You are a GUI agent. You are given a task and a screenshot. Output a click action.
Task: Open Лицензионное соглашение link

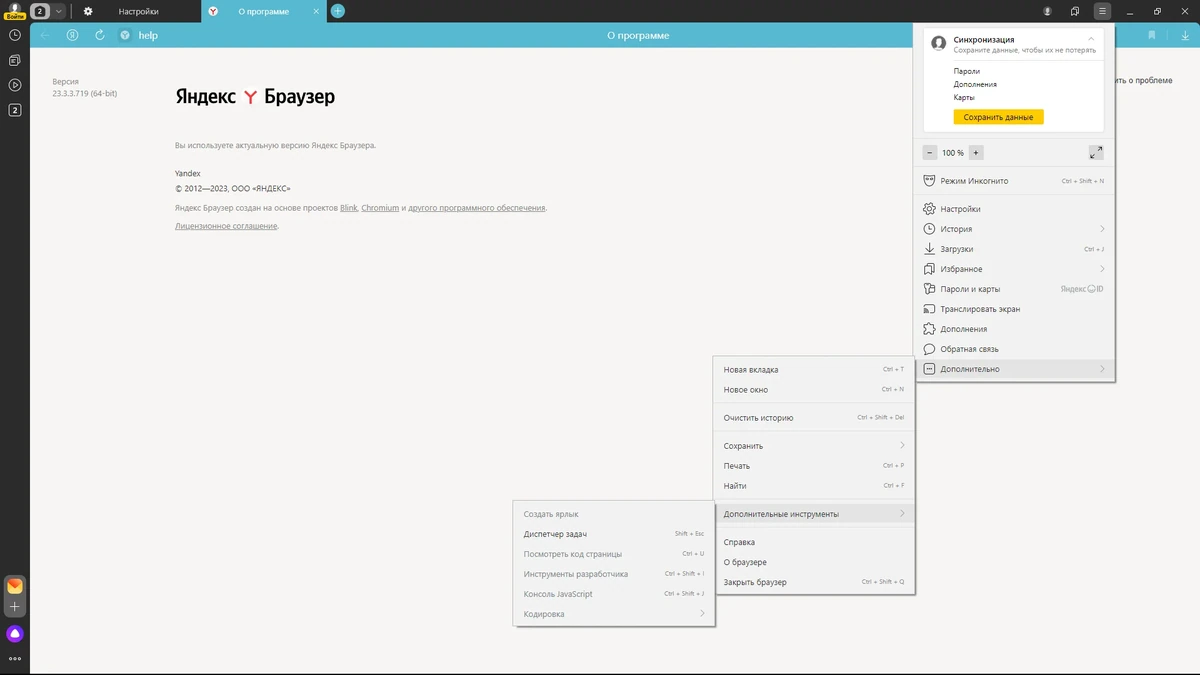226,226
